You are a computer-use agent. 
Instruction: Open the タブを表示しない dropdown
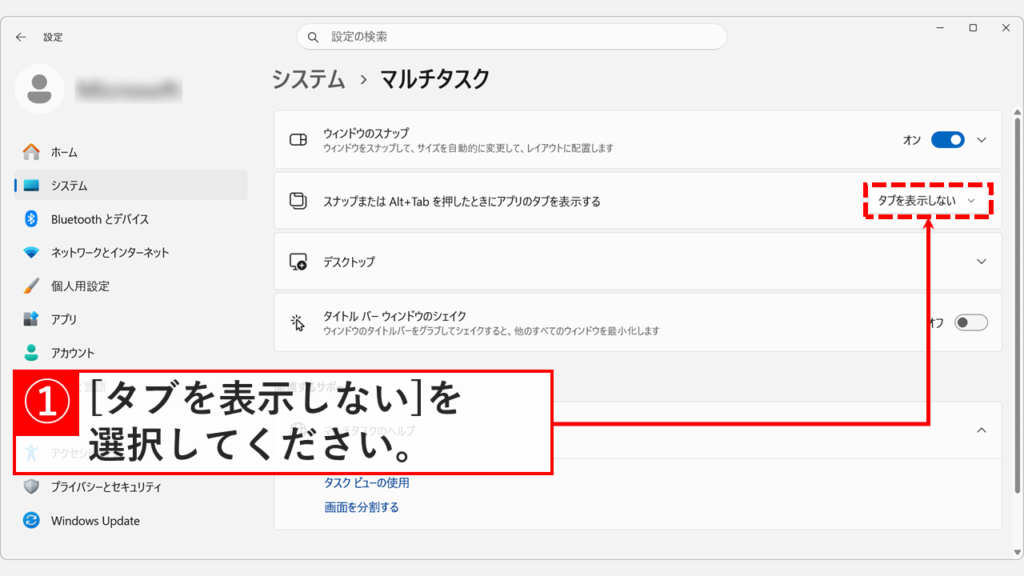pos(927,200)
